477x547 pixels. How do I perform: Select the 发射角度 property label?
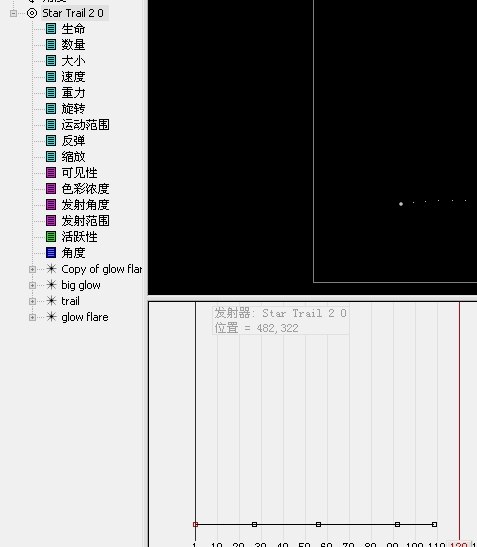[x=85, y=205]
